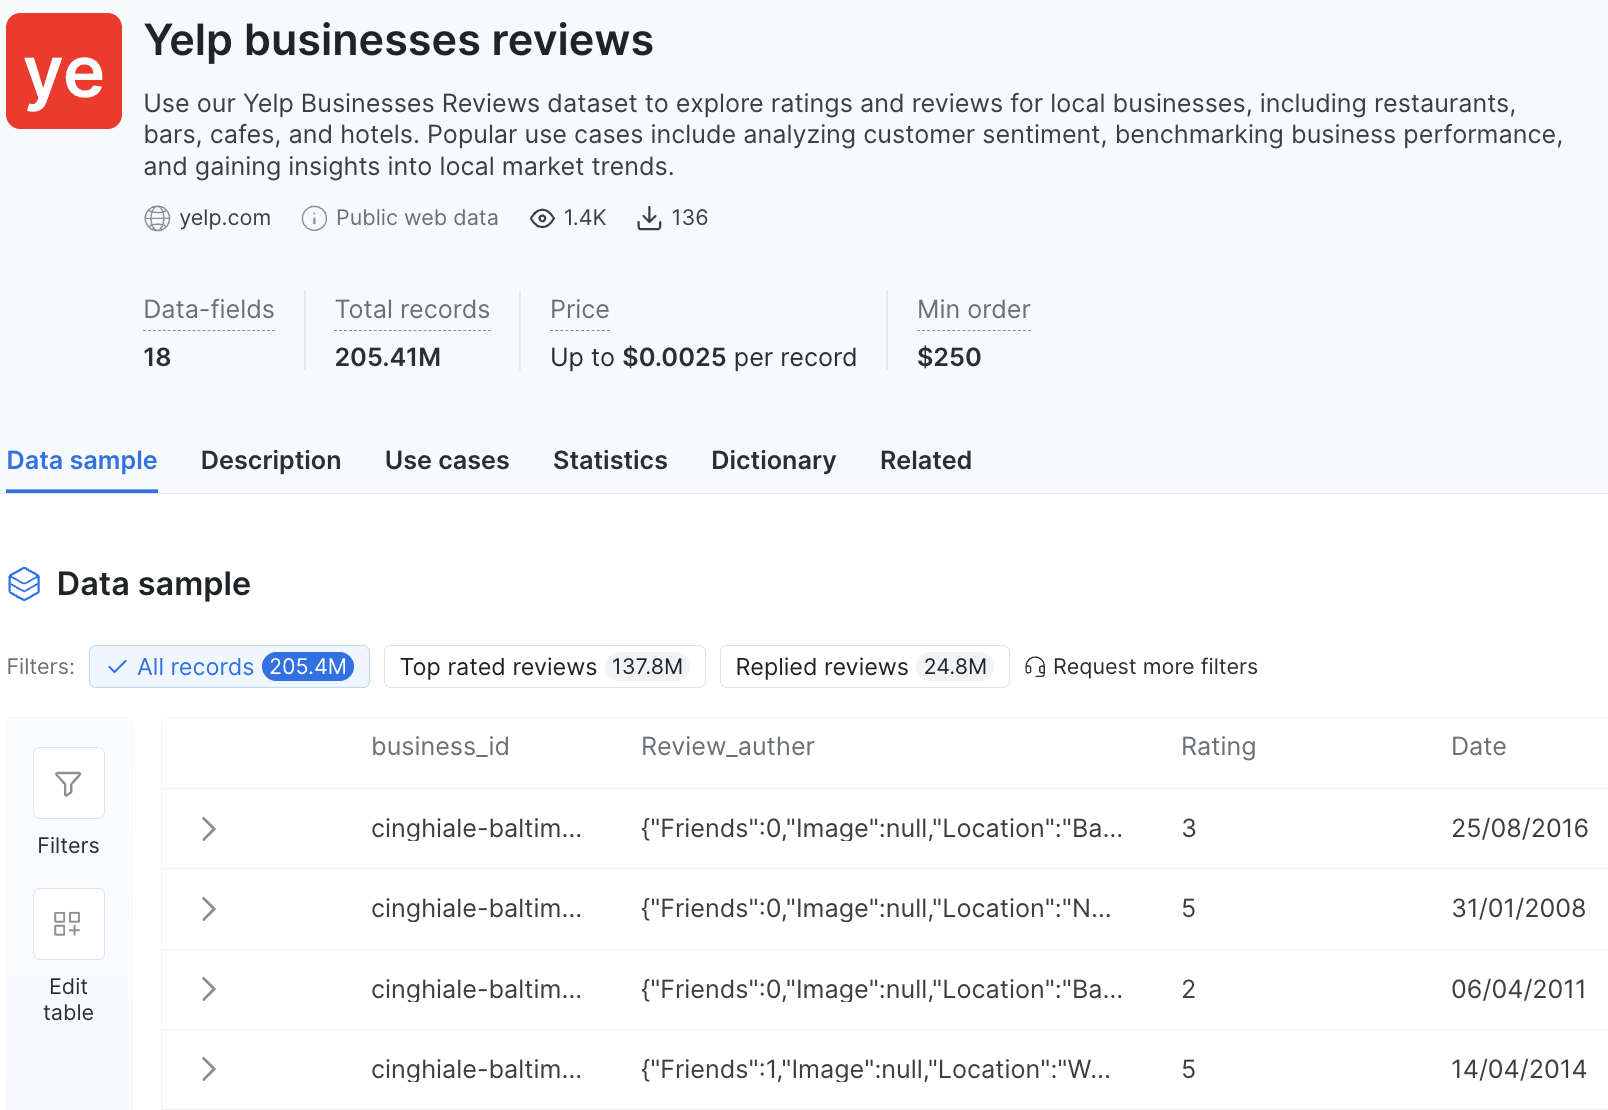Click the rating value 2 in the 06/04/2011 row

pos(1188,990)
